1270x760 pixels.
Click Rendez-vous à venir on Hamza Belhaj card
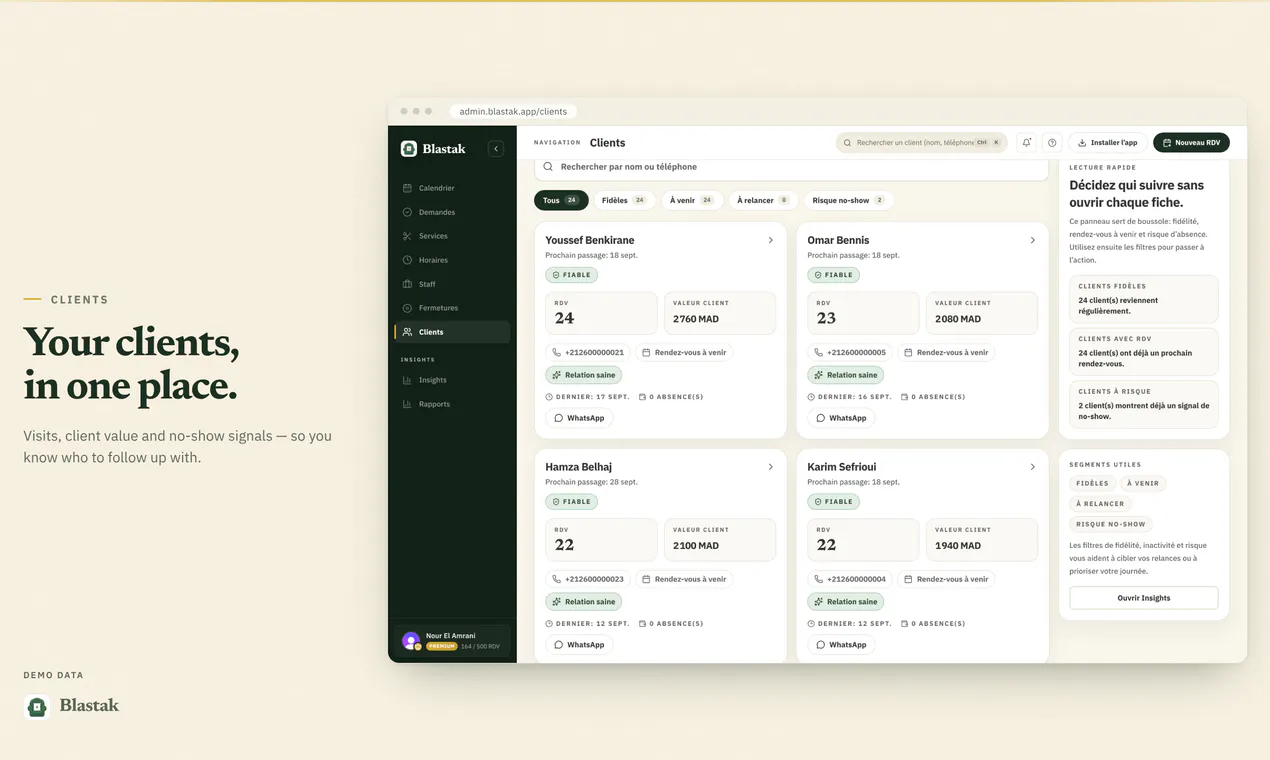pyautogui.click(x=684, y=579)
